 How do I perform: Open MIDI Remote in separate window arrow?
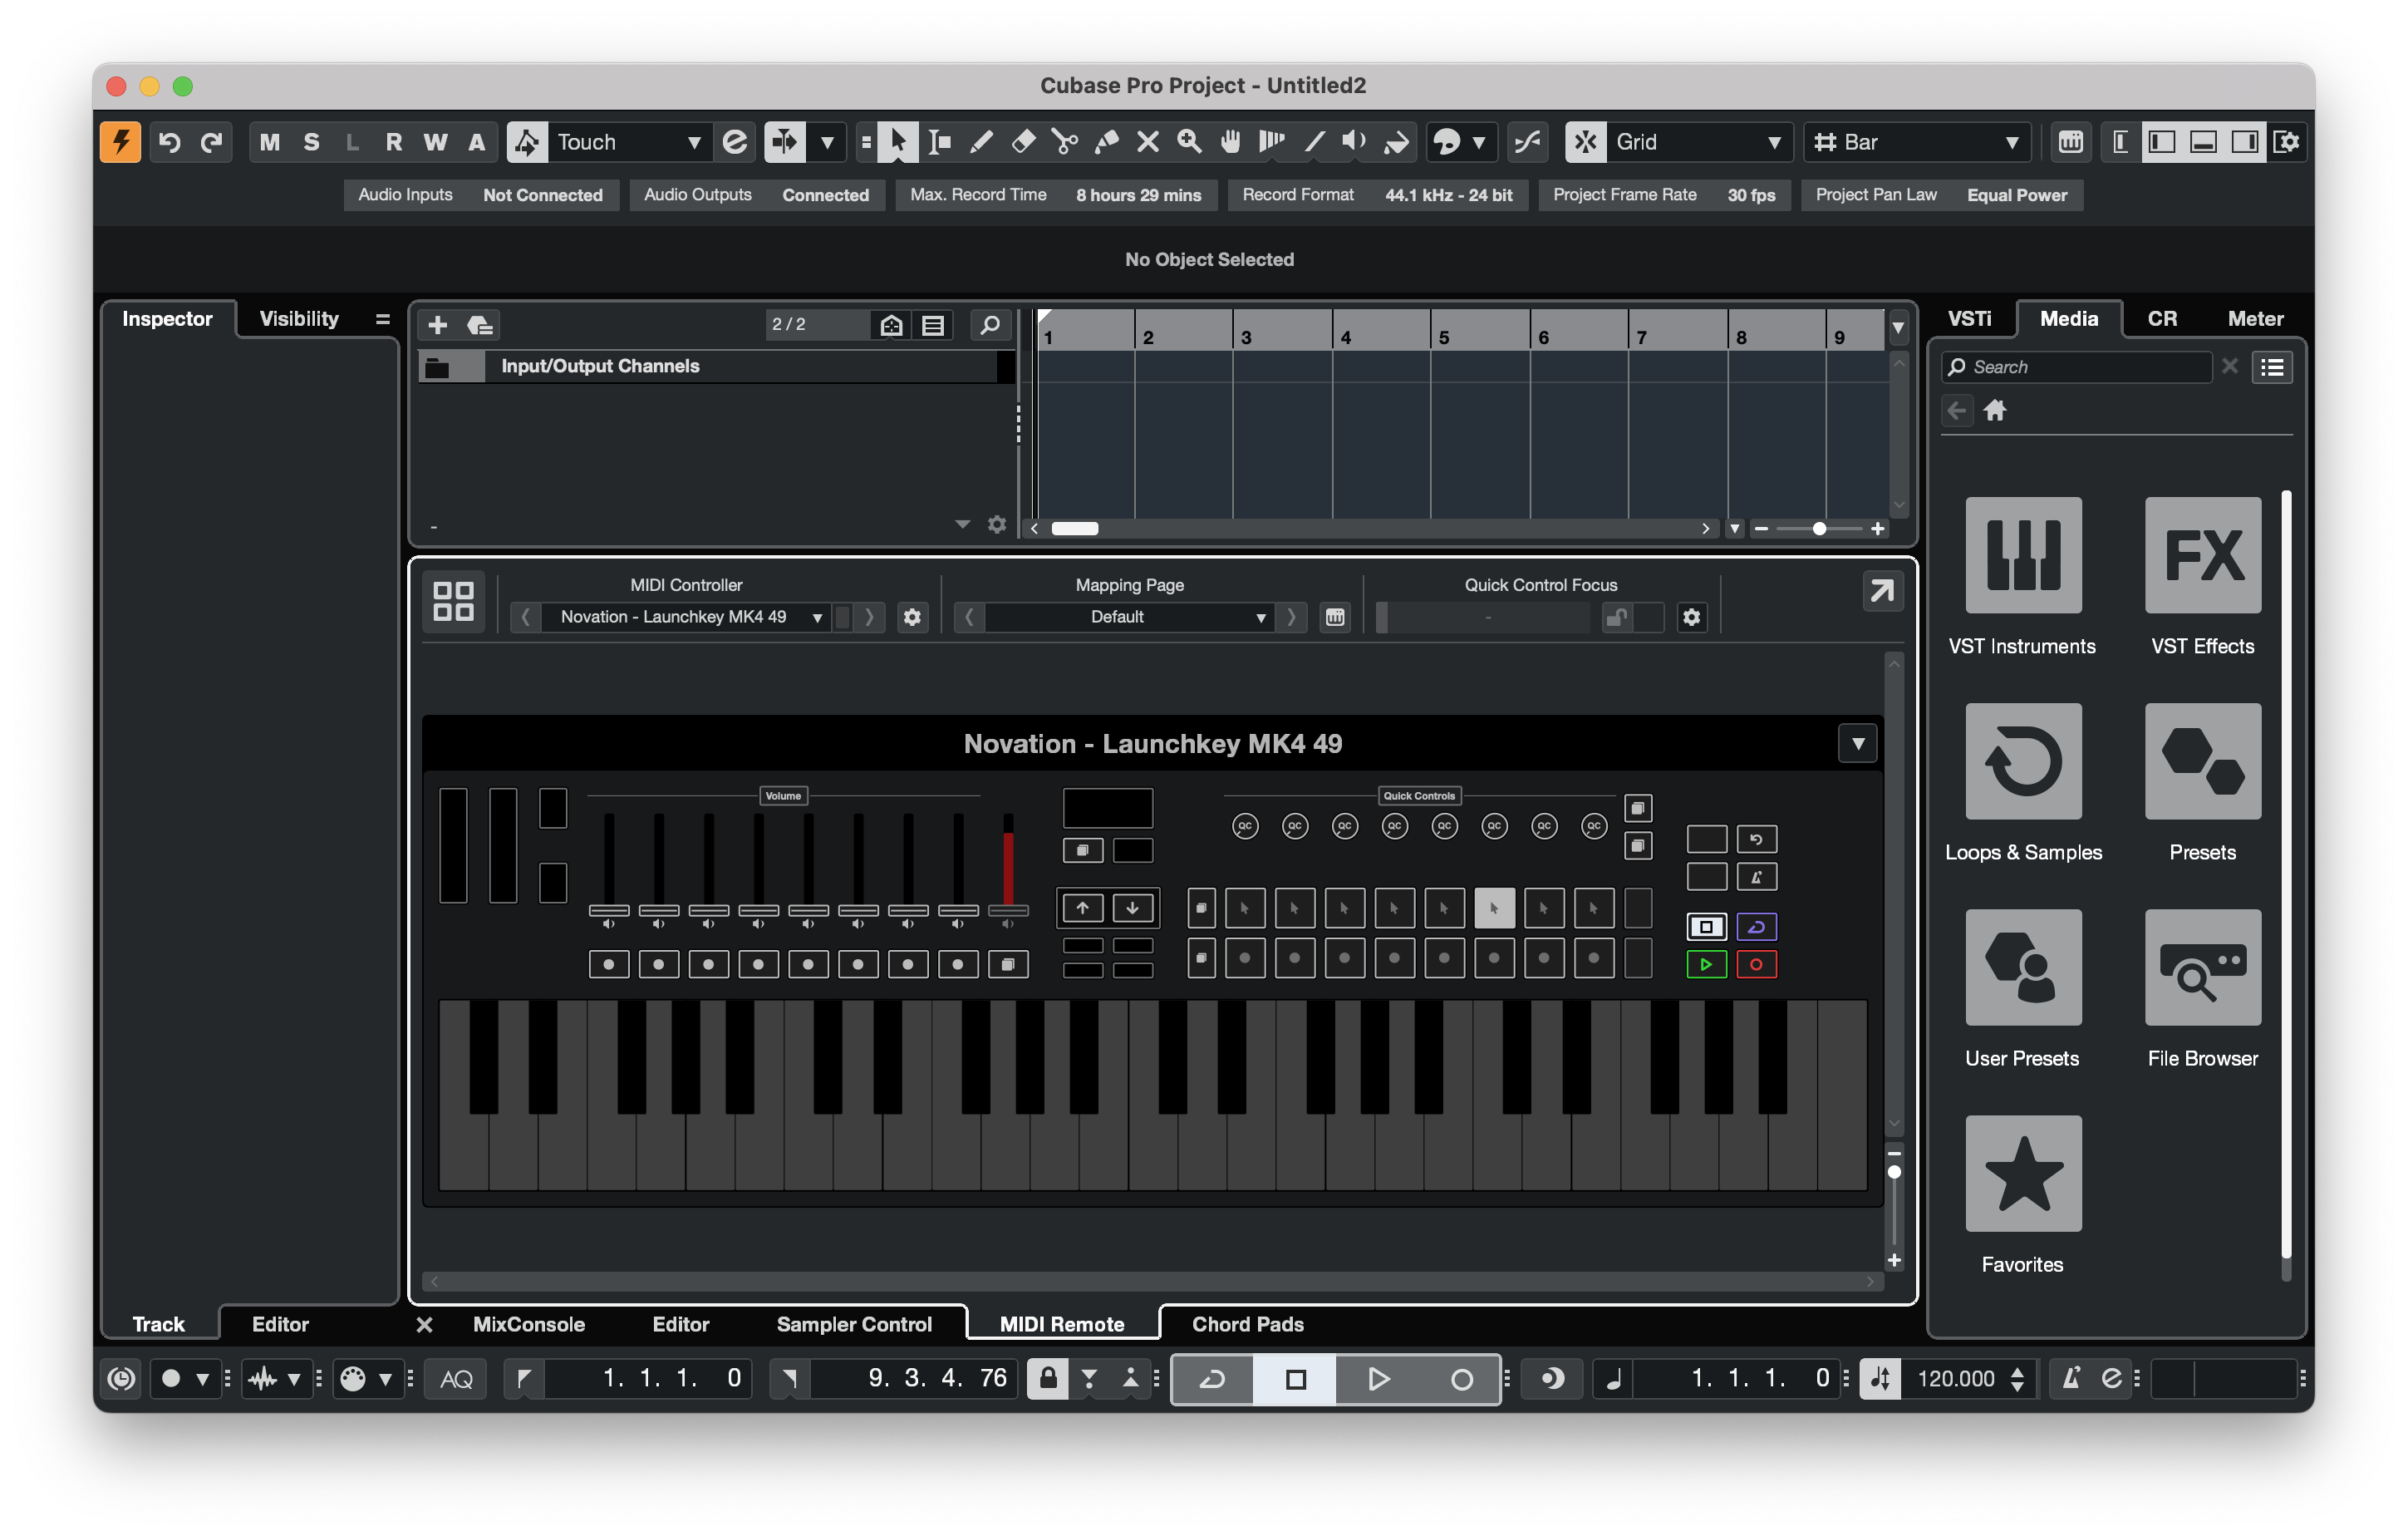pyautogui.click(x=1881, y=591)
